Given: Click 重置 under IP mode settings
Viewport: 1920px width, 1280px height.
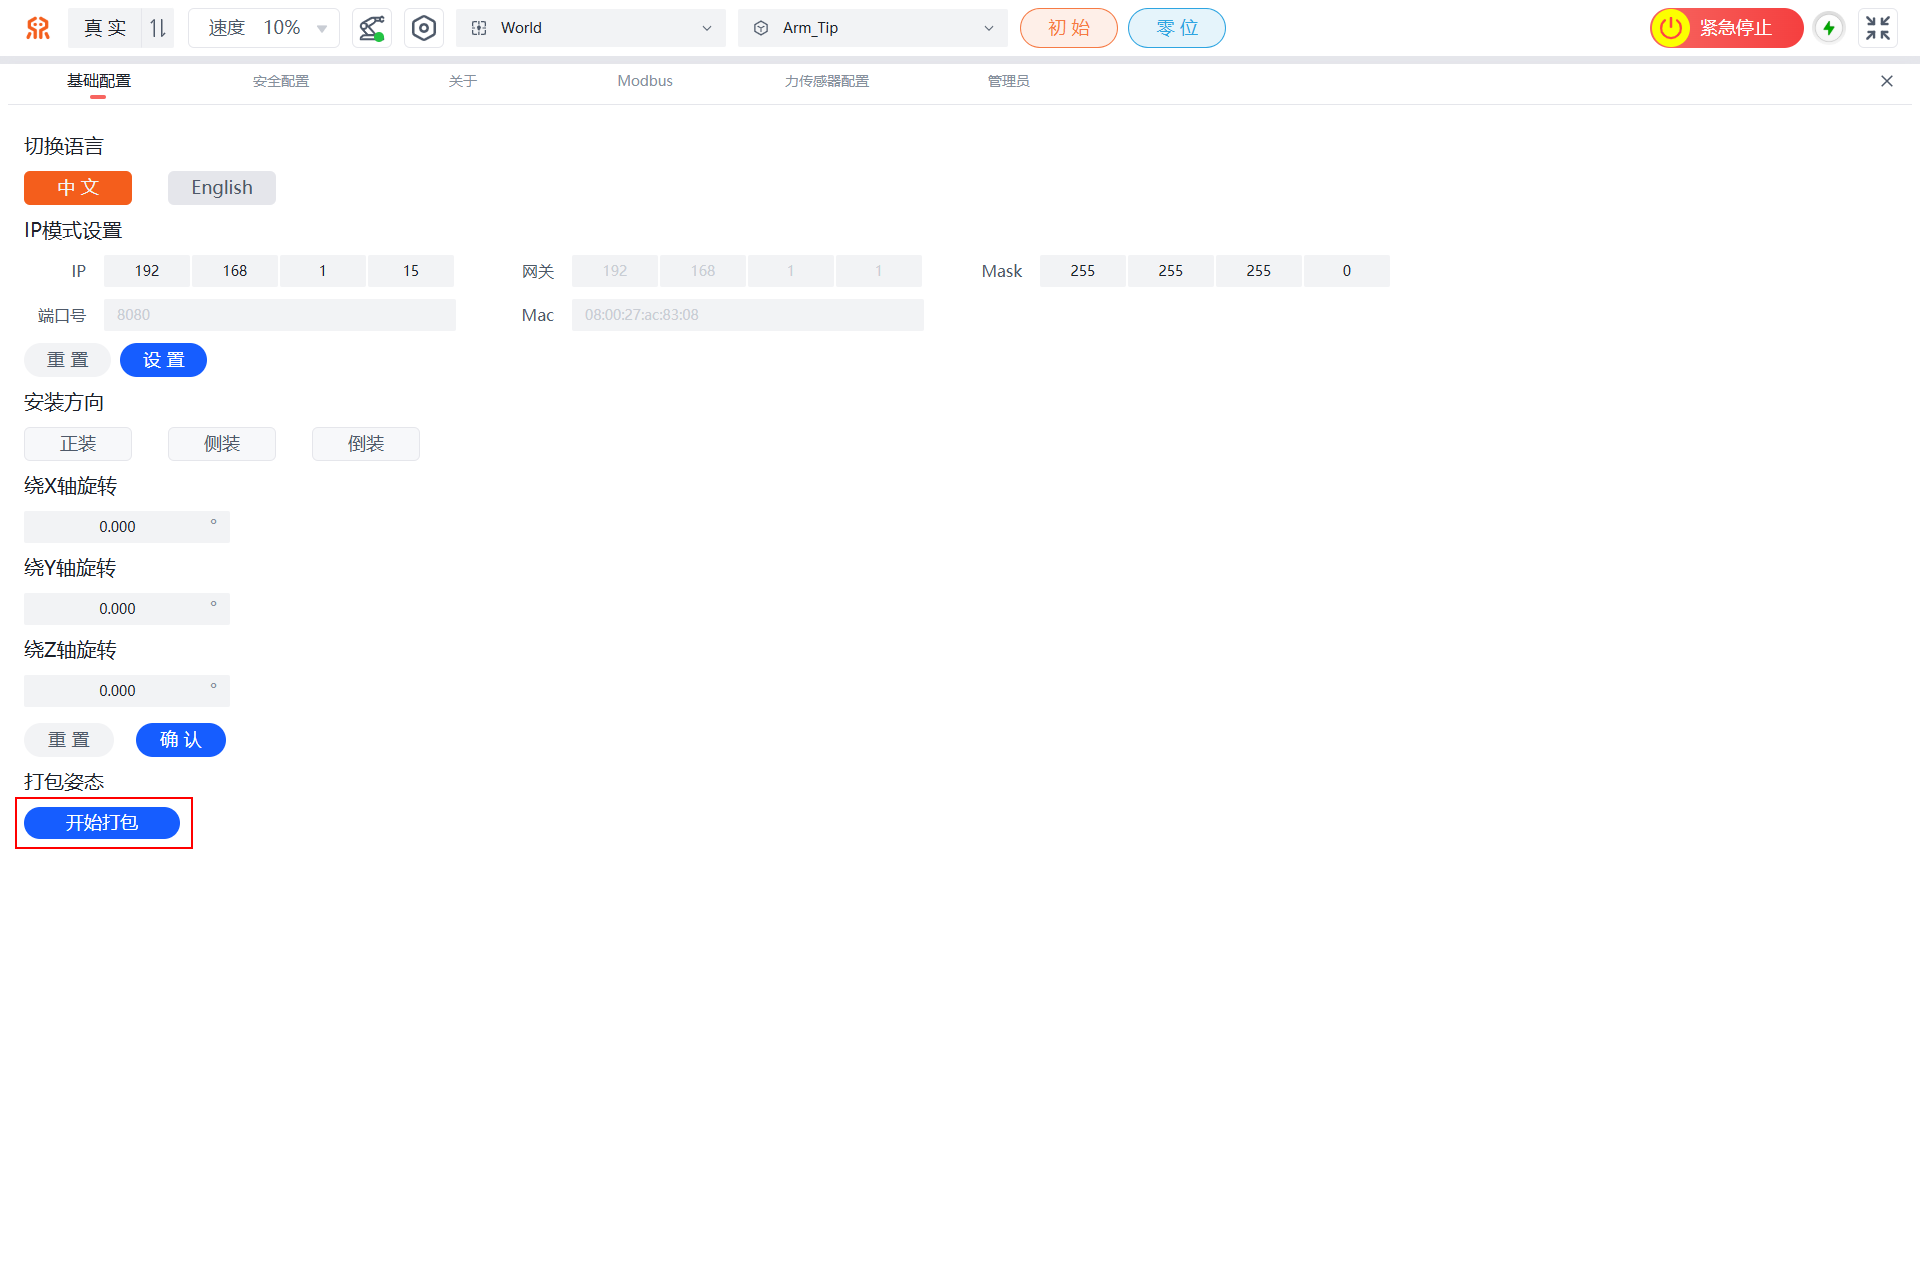Looking at the screenshot, I should pyautogui.click(x=67, y=360).
